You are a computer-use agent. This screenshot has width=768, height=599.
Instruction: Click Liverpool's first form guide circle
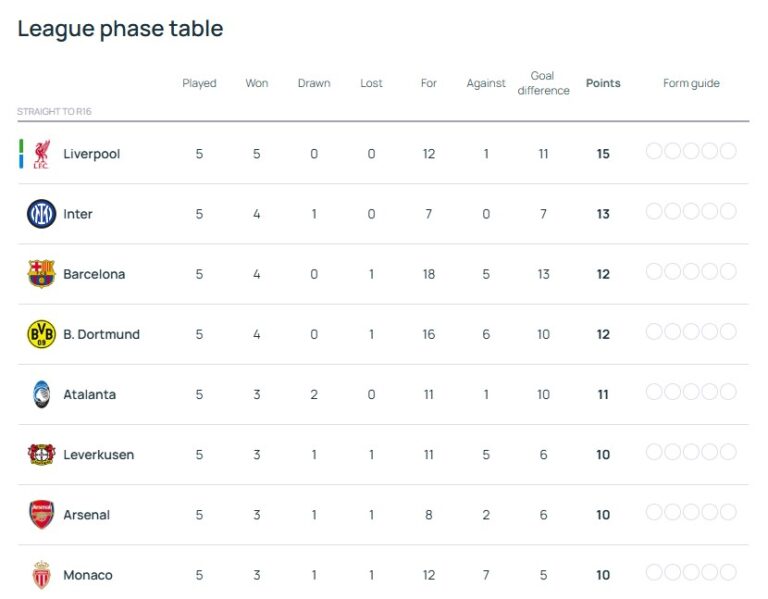[654, 151]
